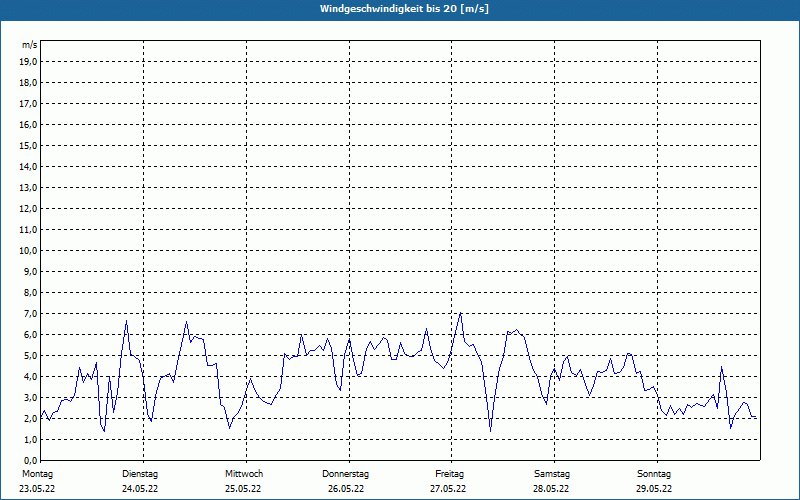Select the 10,0 y-axis value
Screen dimensions: 800x500
(28, 251)
